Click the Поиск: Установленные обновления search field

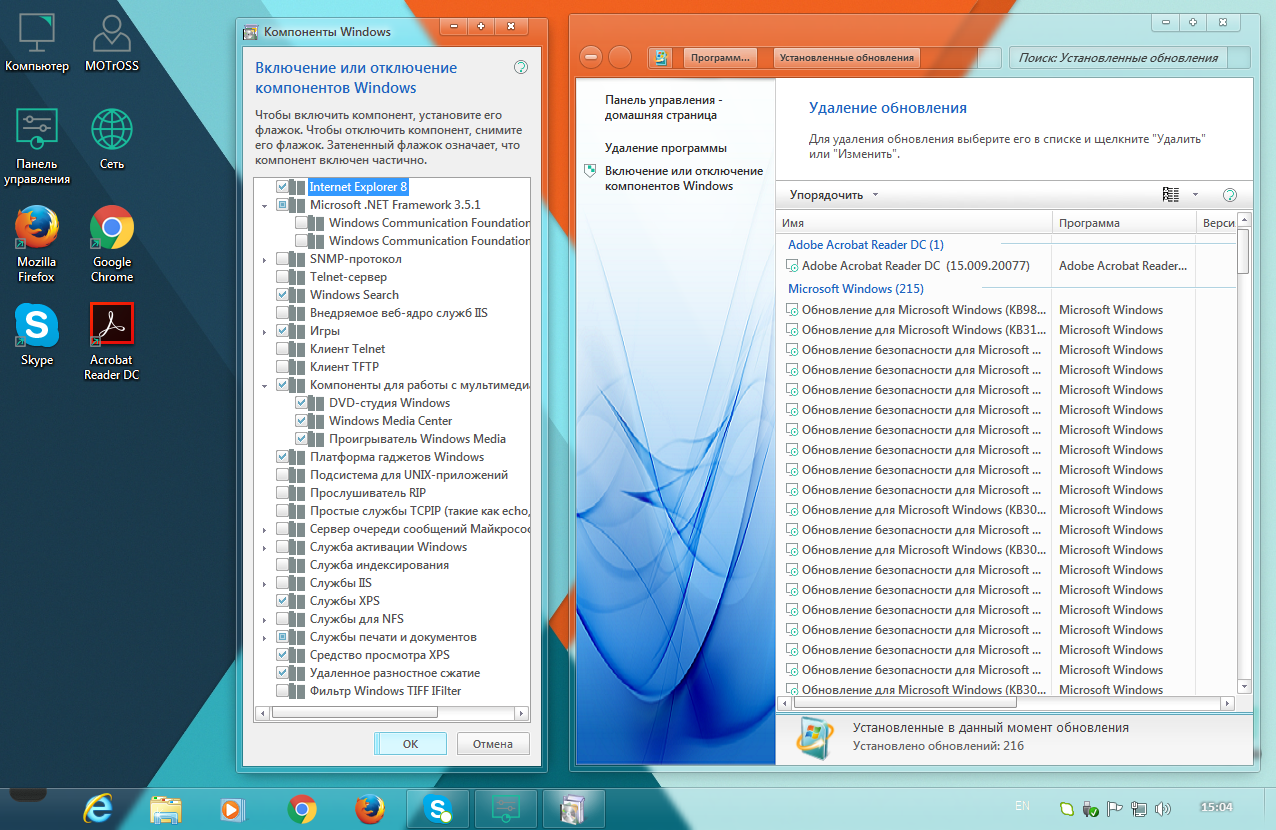click(1119, 58)
